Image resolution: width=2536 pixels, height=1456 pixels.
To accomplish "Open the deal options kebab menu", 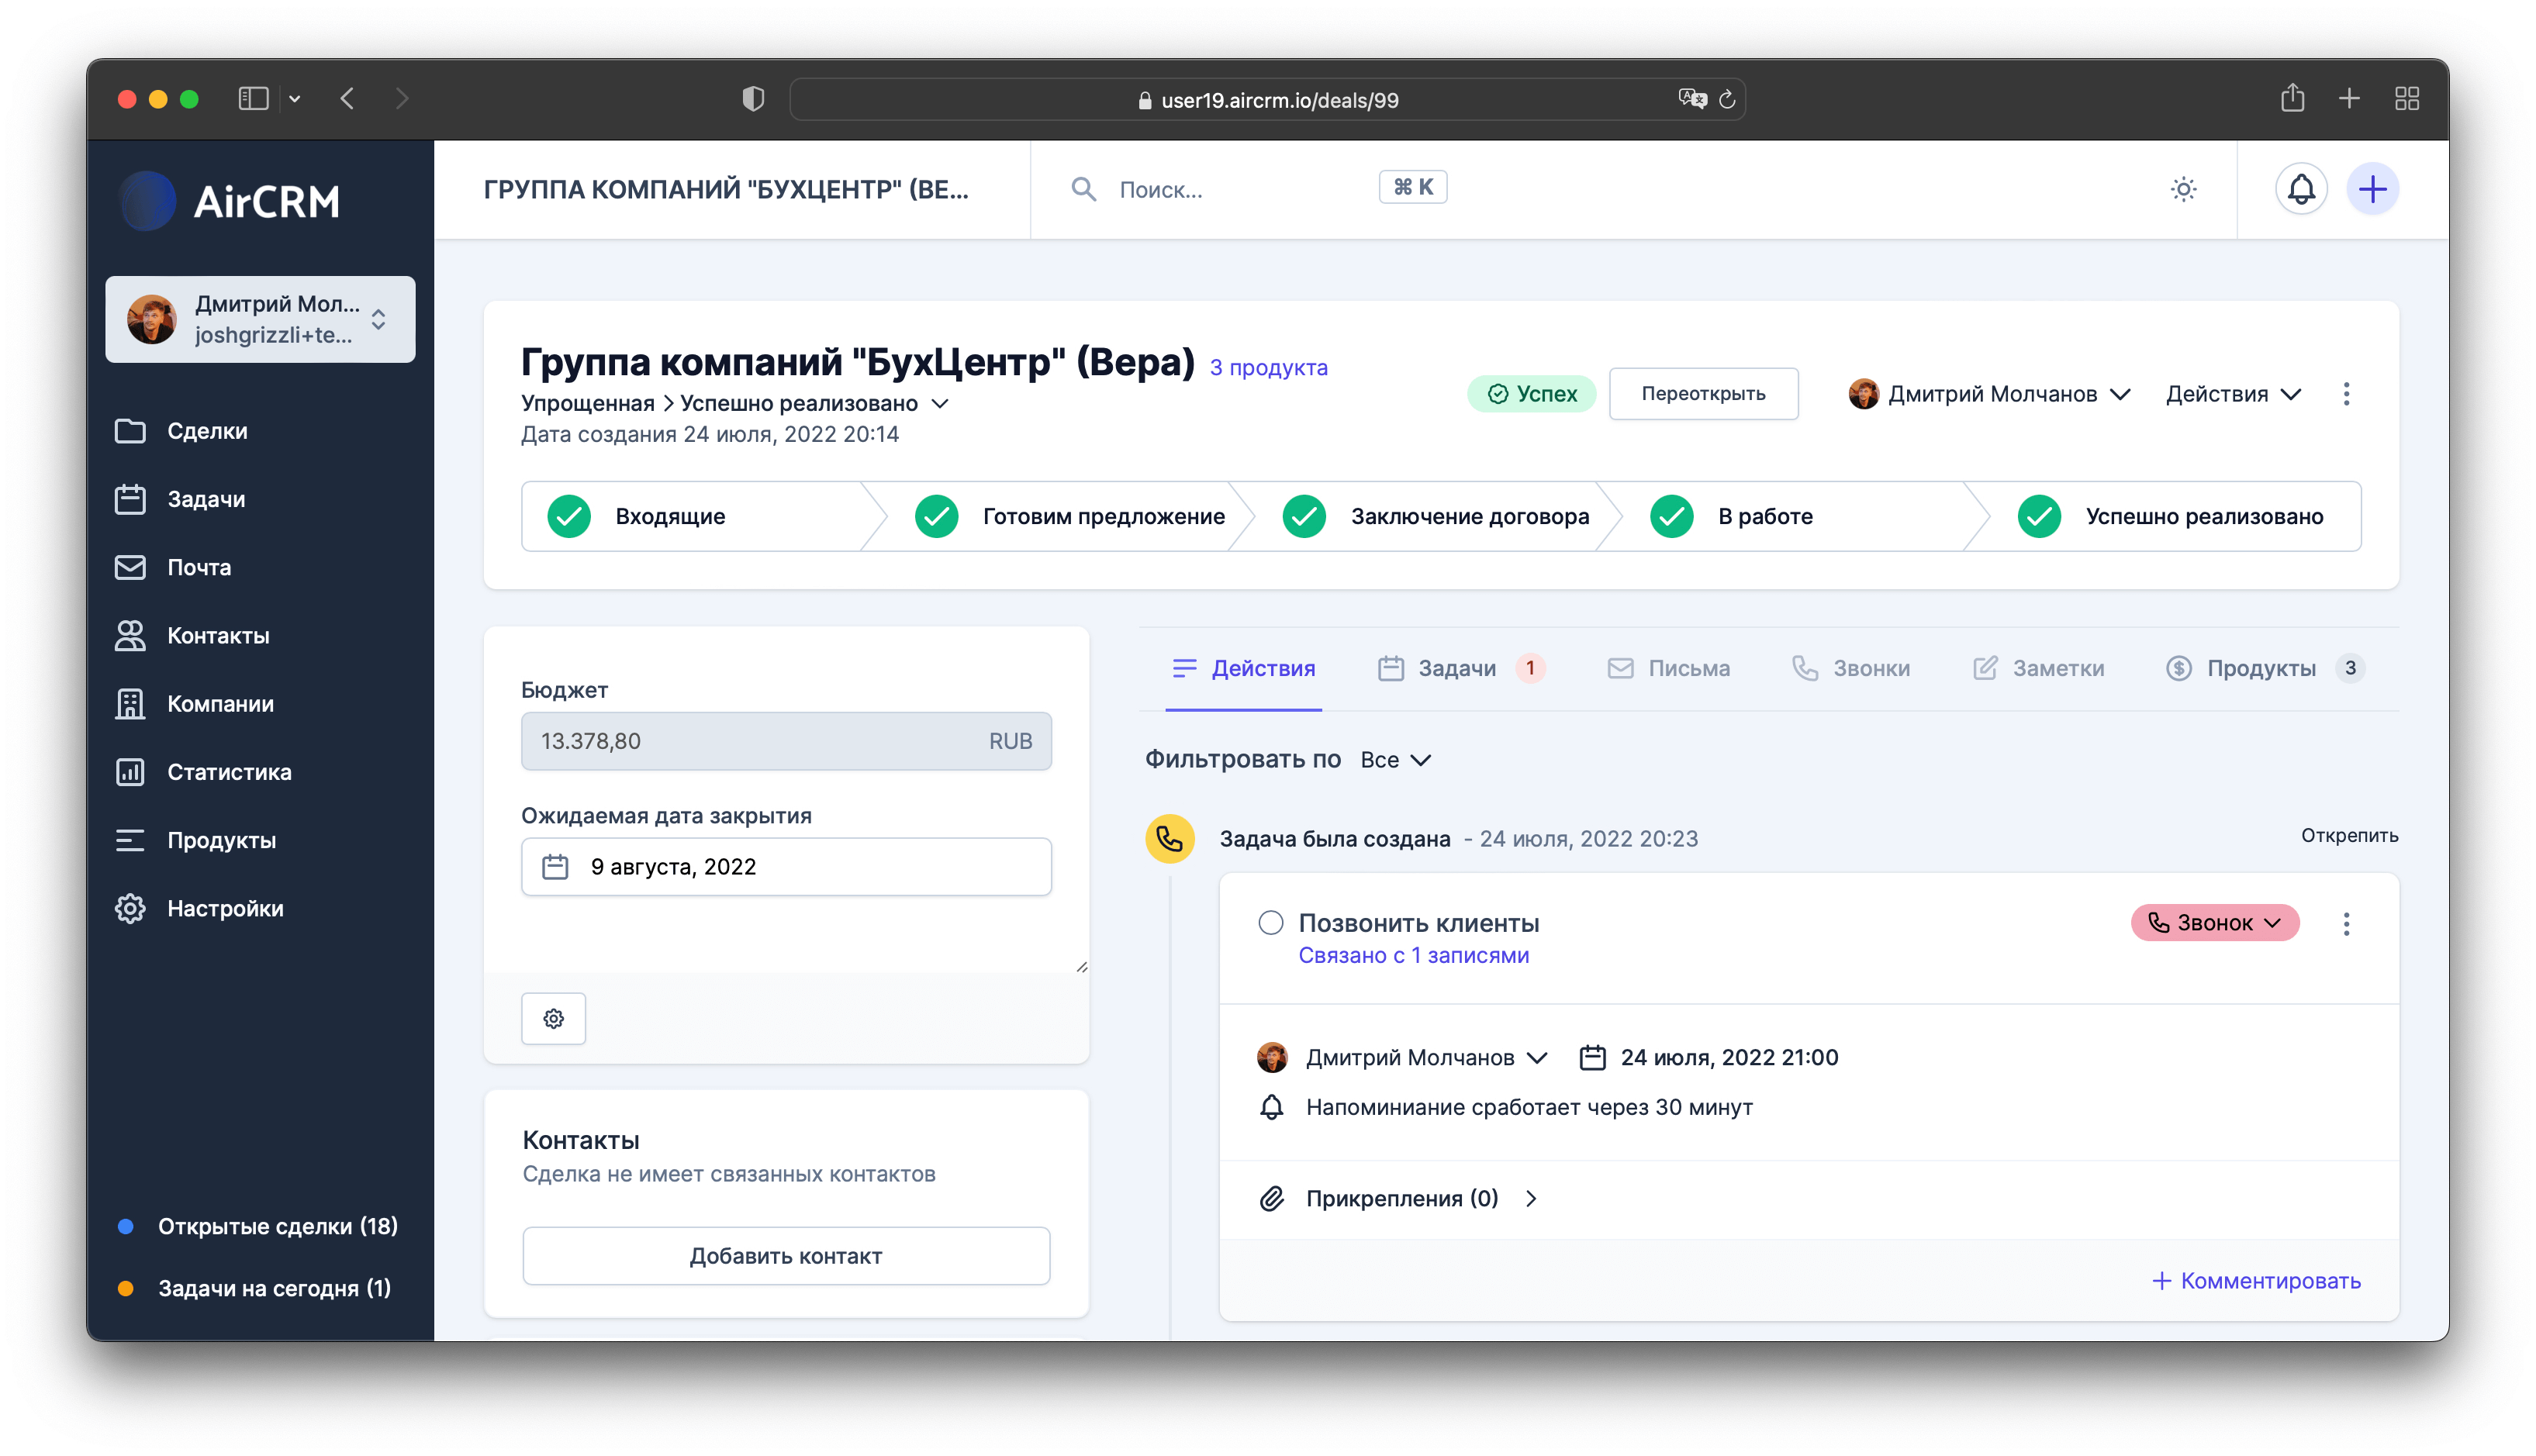I will pos(2347,393).
